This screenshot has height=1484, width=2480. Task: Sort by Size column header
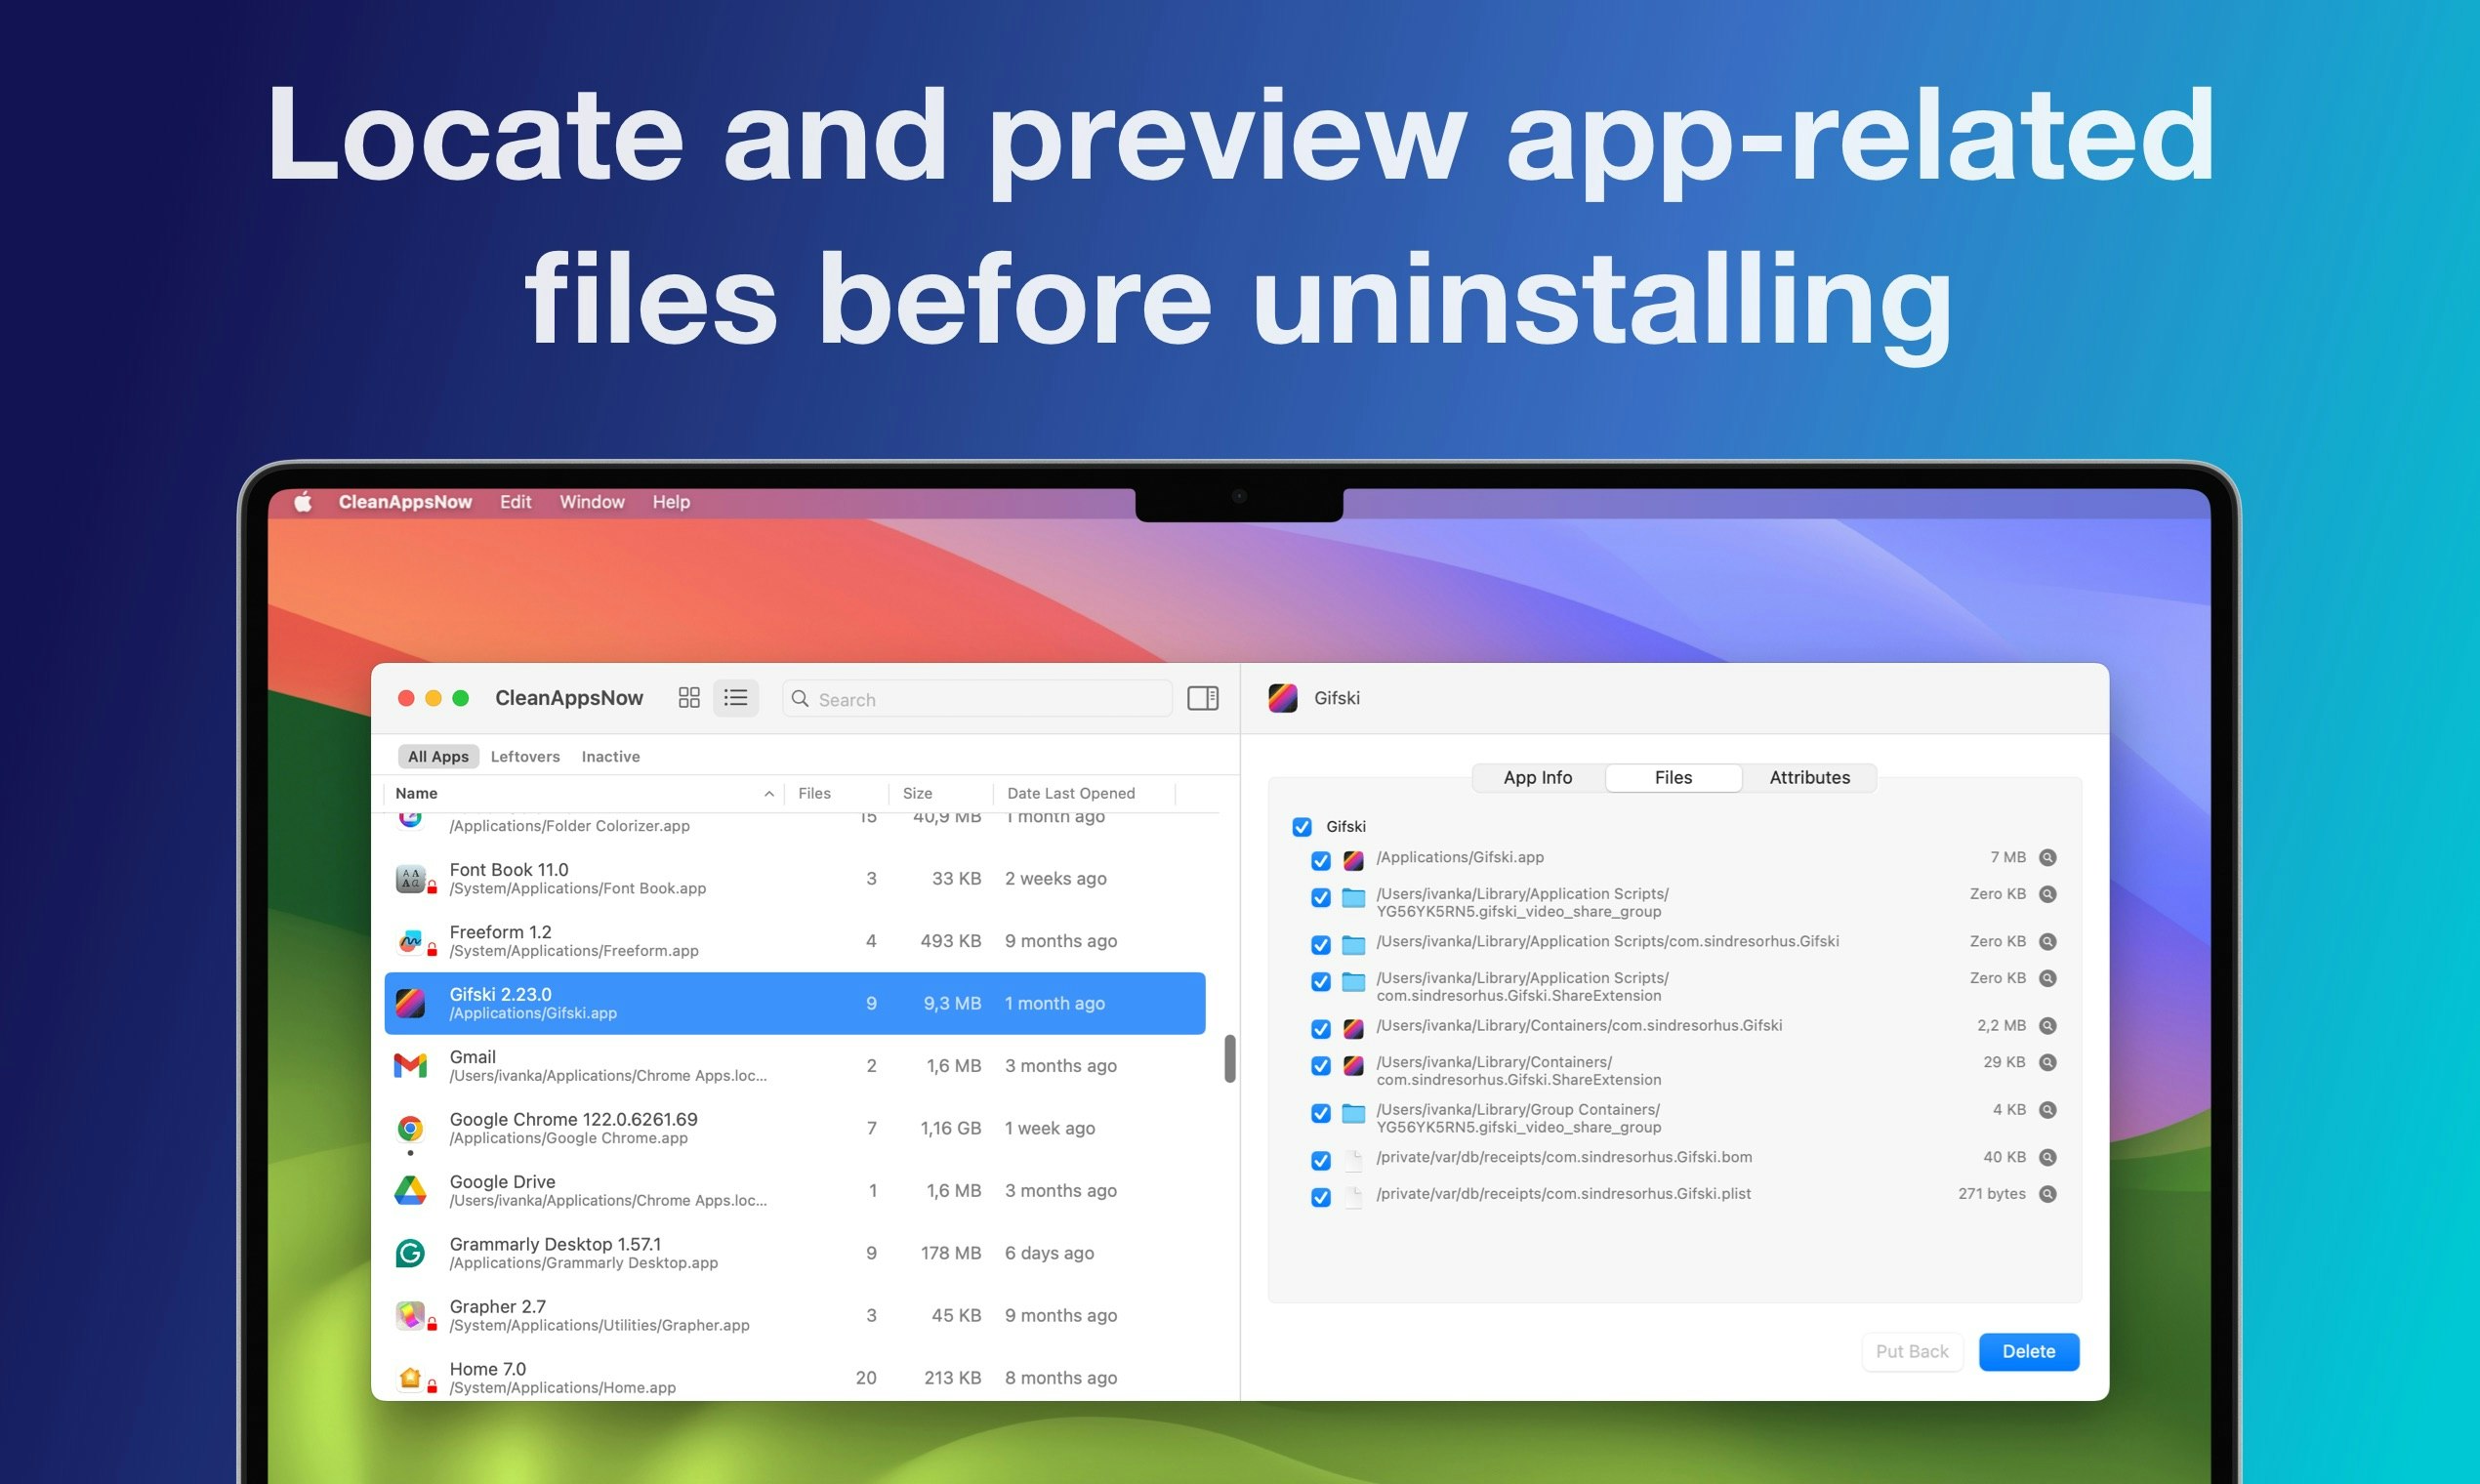click(941, 793)
